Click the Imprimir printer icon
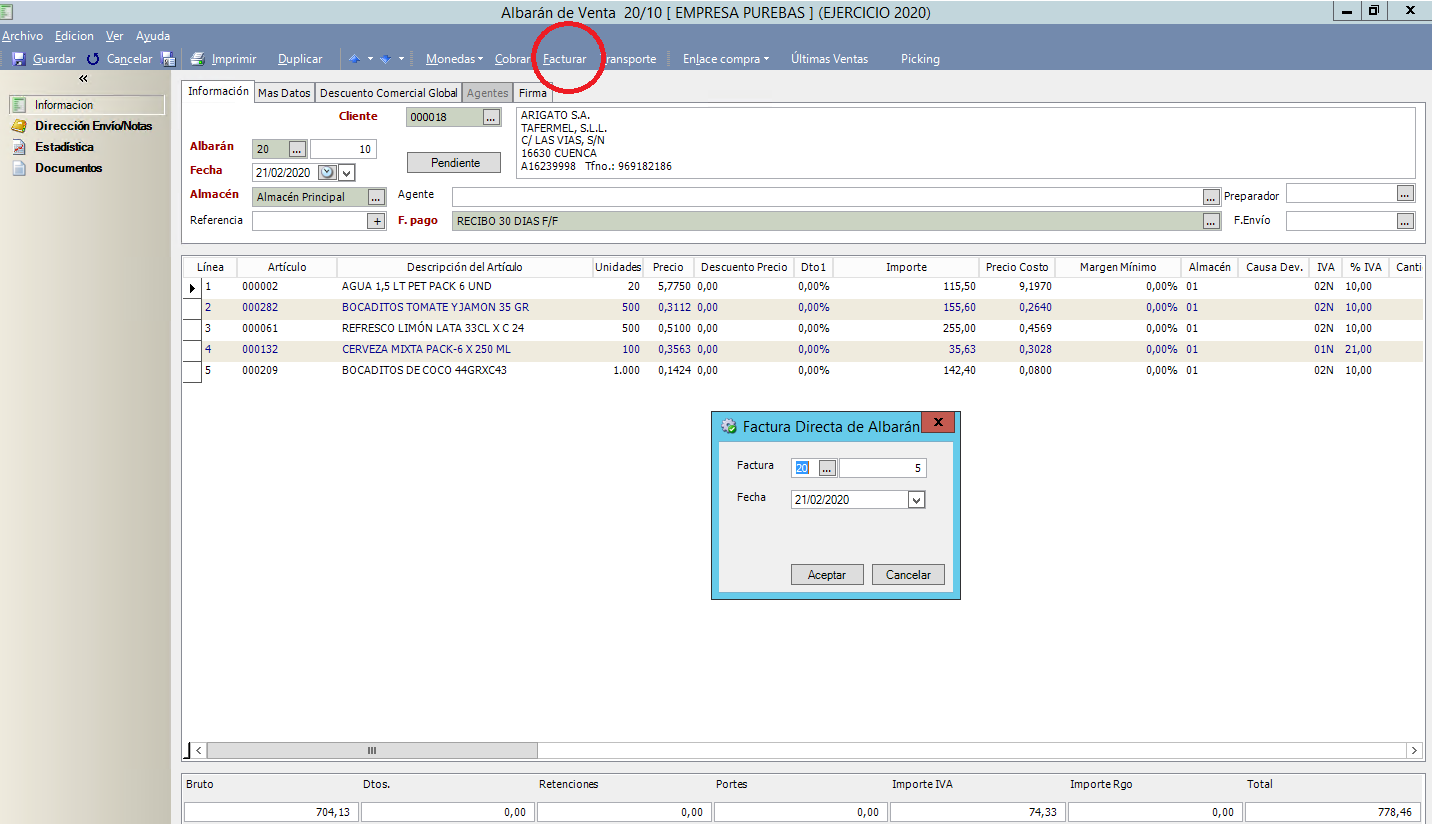This screenshot has width=1432, height=824. [198, 59]
